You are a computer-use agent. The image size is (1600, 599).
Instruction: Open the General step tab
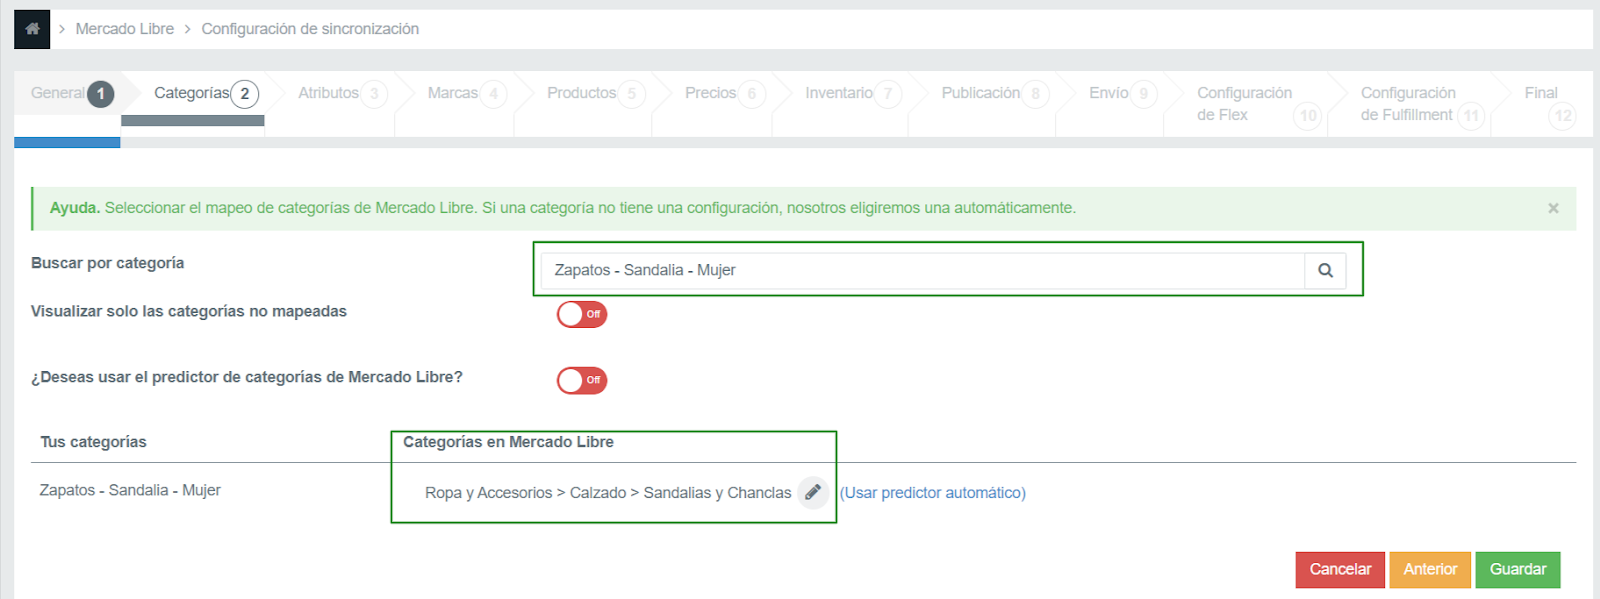click(72, 93)
